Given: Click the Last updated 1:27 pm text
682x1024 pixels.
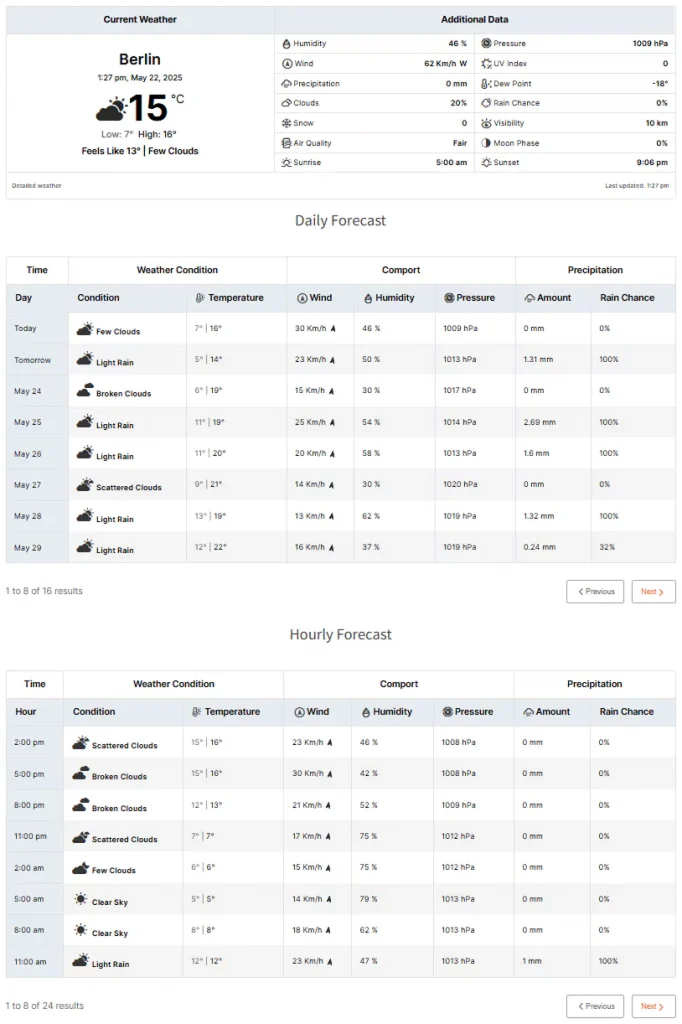Looking at the screenshot, I should pyautogui.click(x=637, y=185).
